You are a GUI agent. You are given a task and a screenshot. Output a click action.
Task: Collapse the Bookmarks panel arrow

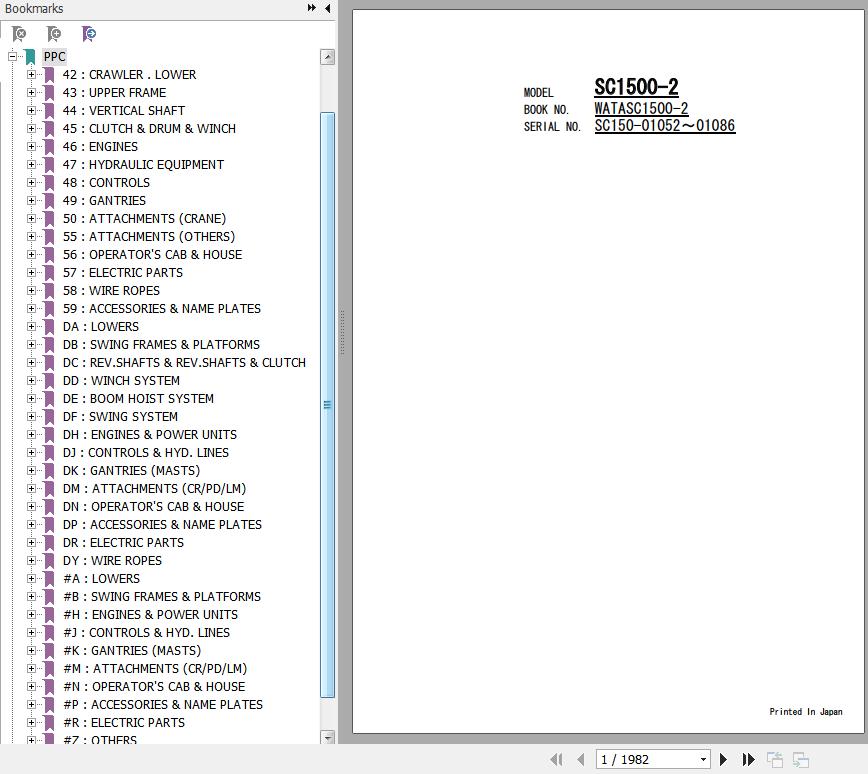pyautogui.click(x=328, y=8)
